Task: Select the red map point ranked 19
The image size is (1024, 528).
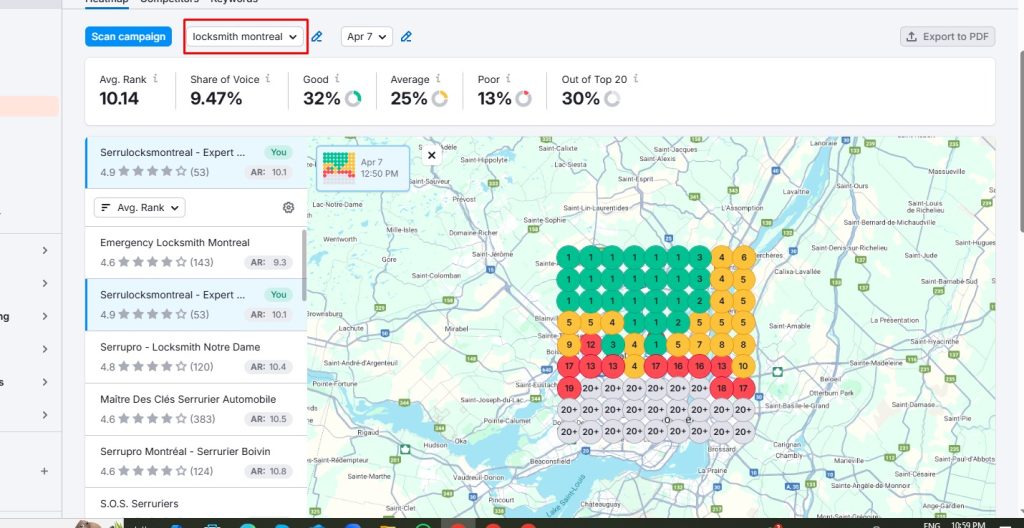Action: click(569, 388)
